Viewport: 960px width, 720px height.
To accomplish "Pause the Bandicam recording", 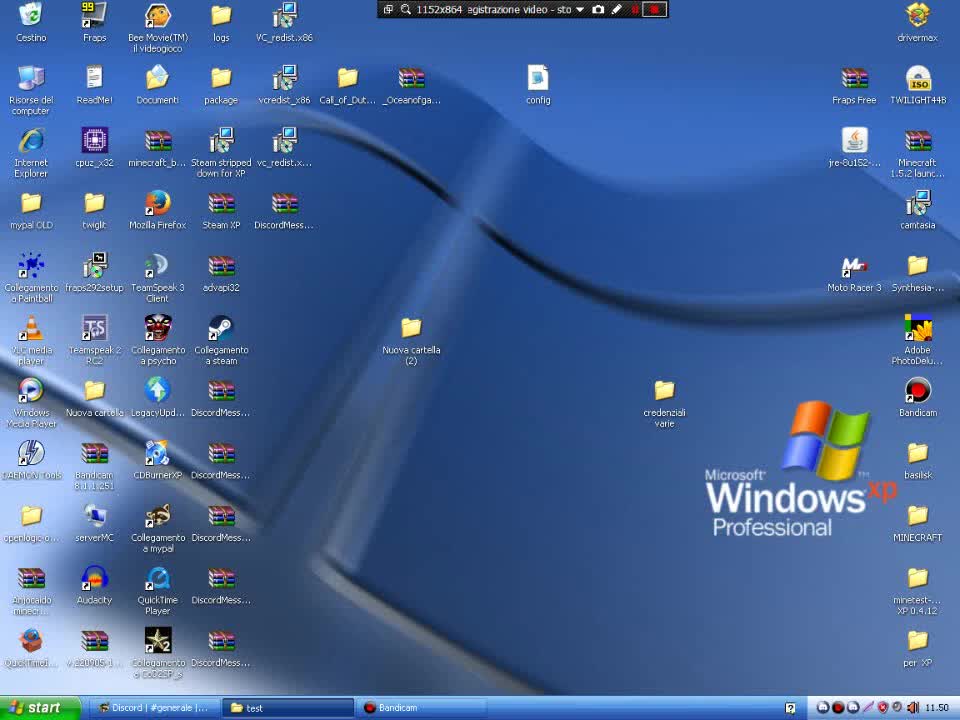I will point(636,9).
